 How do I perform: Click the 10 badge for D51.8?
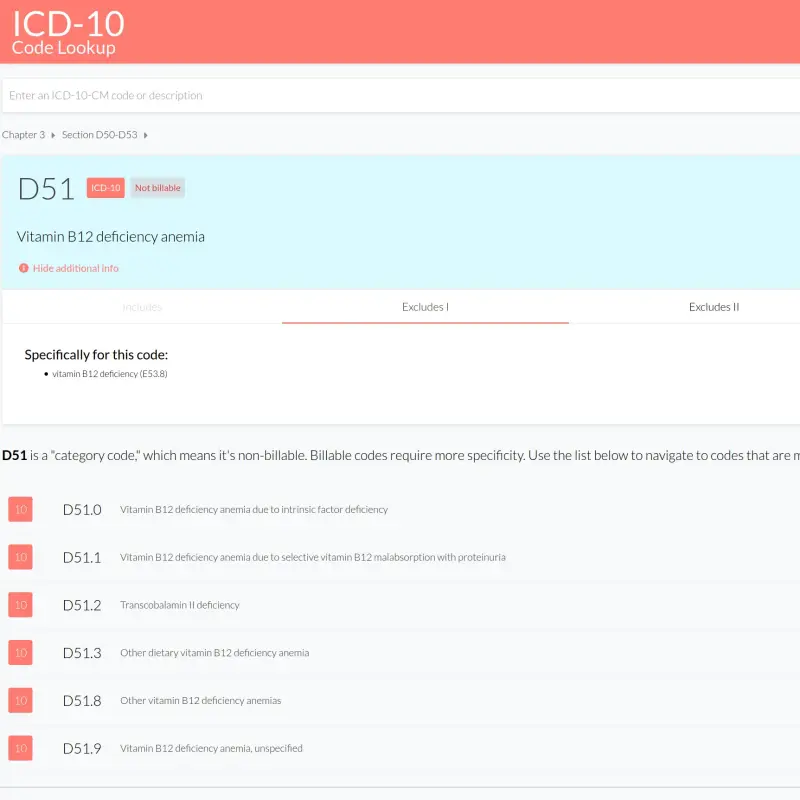click(x=20, y=701)
